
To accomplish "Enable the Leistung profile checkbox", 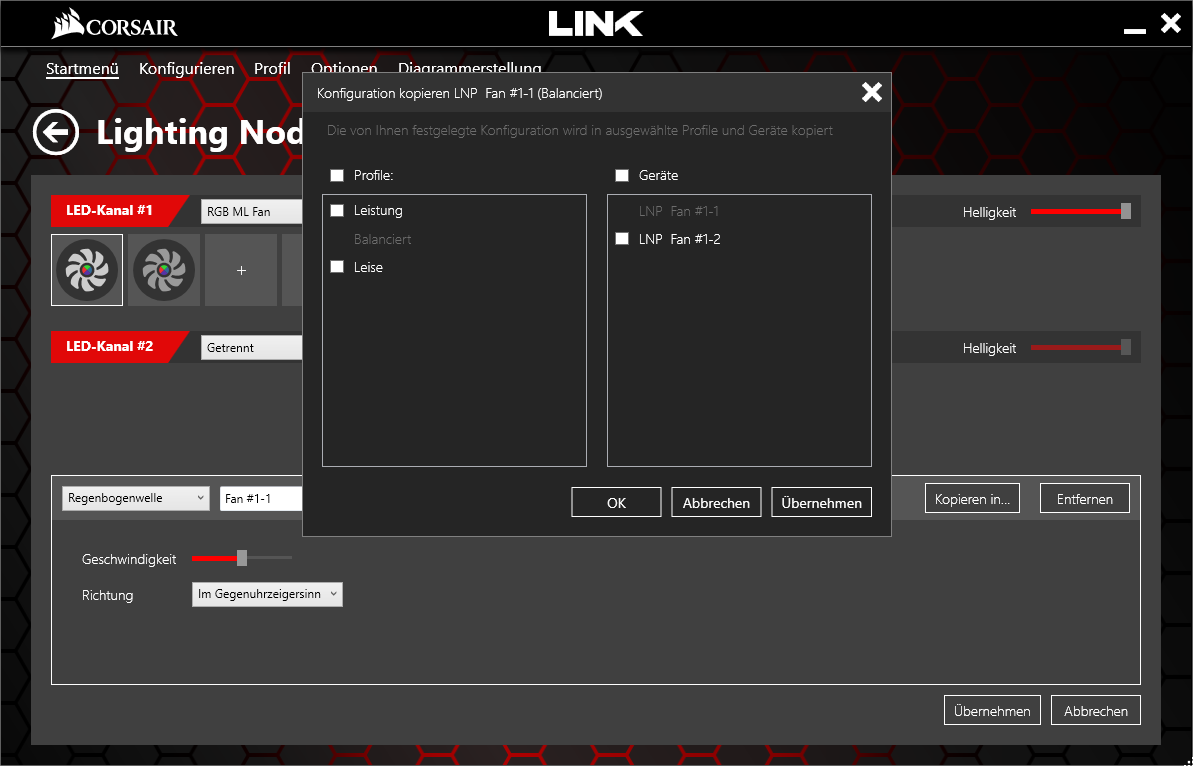I will (x=337, y=211).
